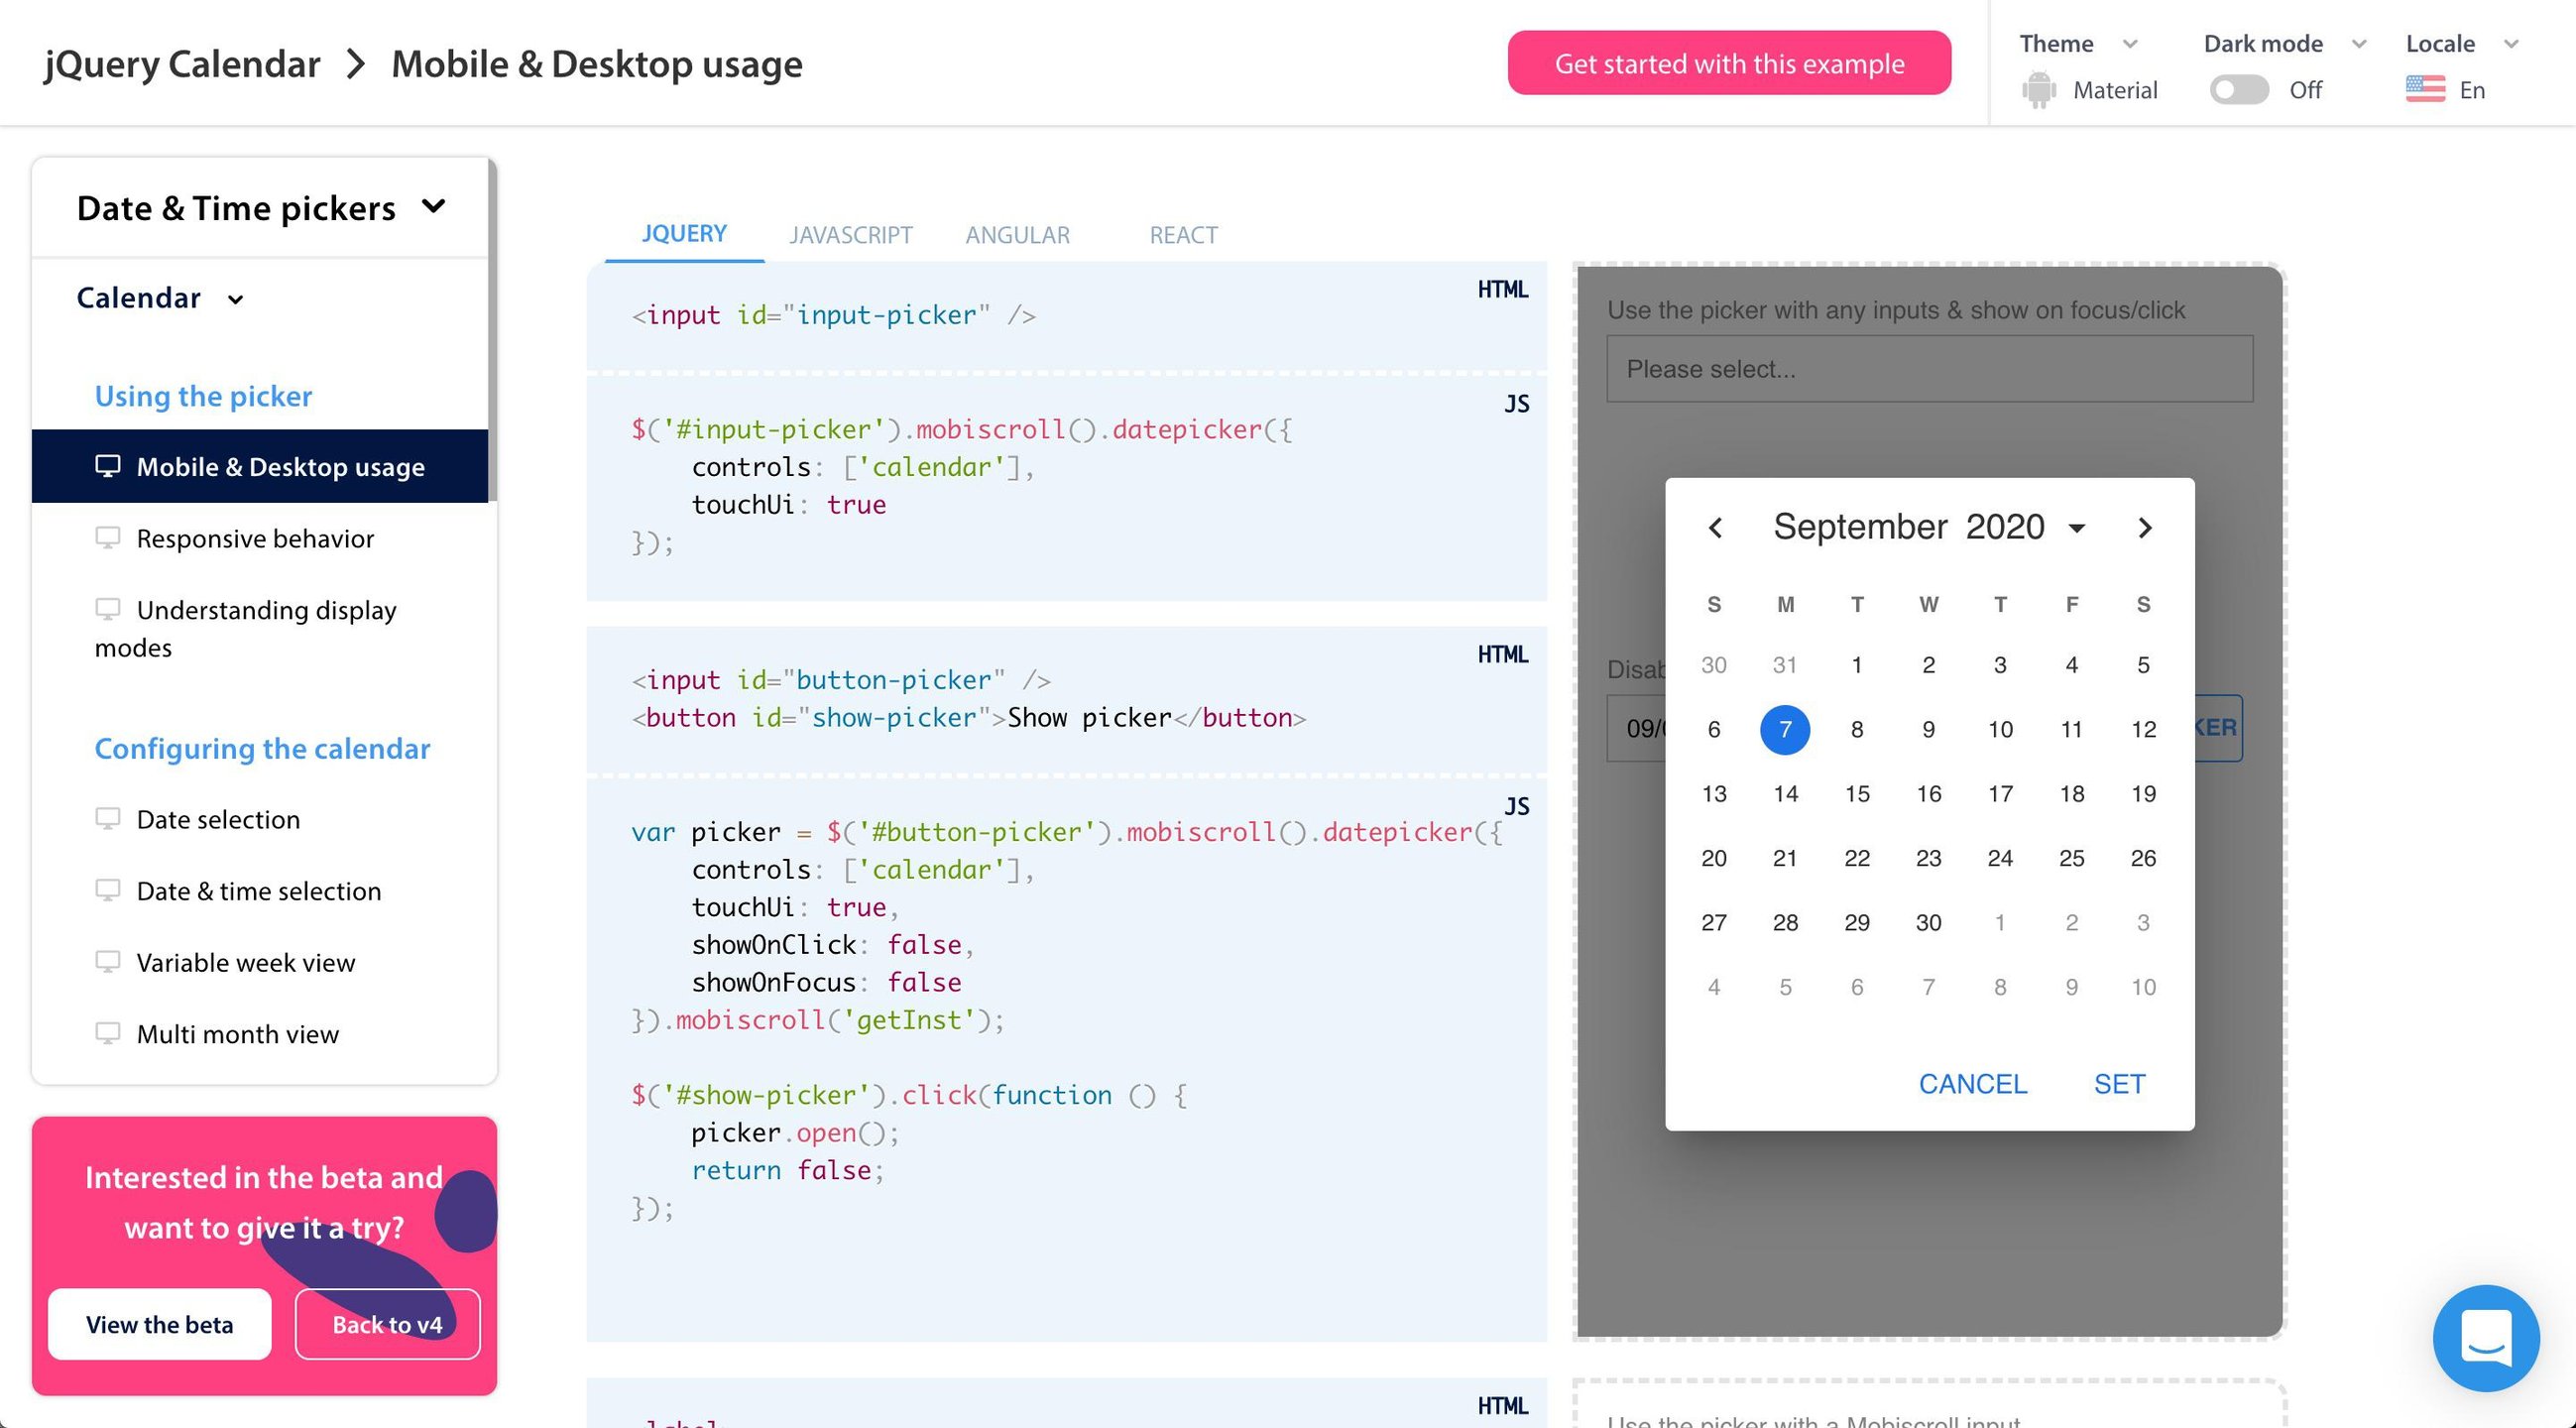Expand the Theme dropdown chevron
The width and height of the screenshot is (2576, 1428).
tap(2129, 44)
